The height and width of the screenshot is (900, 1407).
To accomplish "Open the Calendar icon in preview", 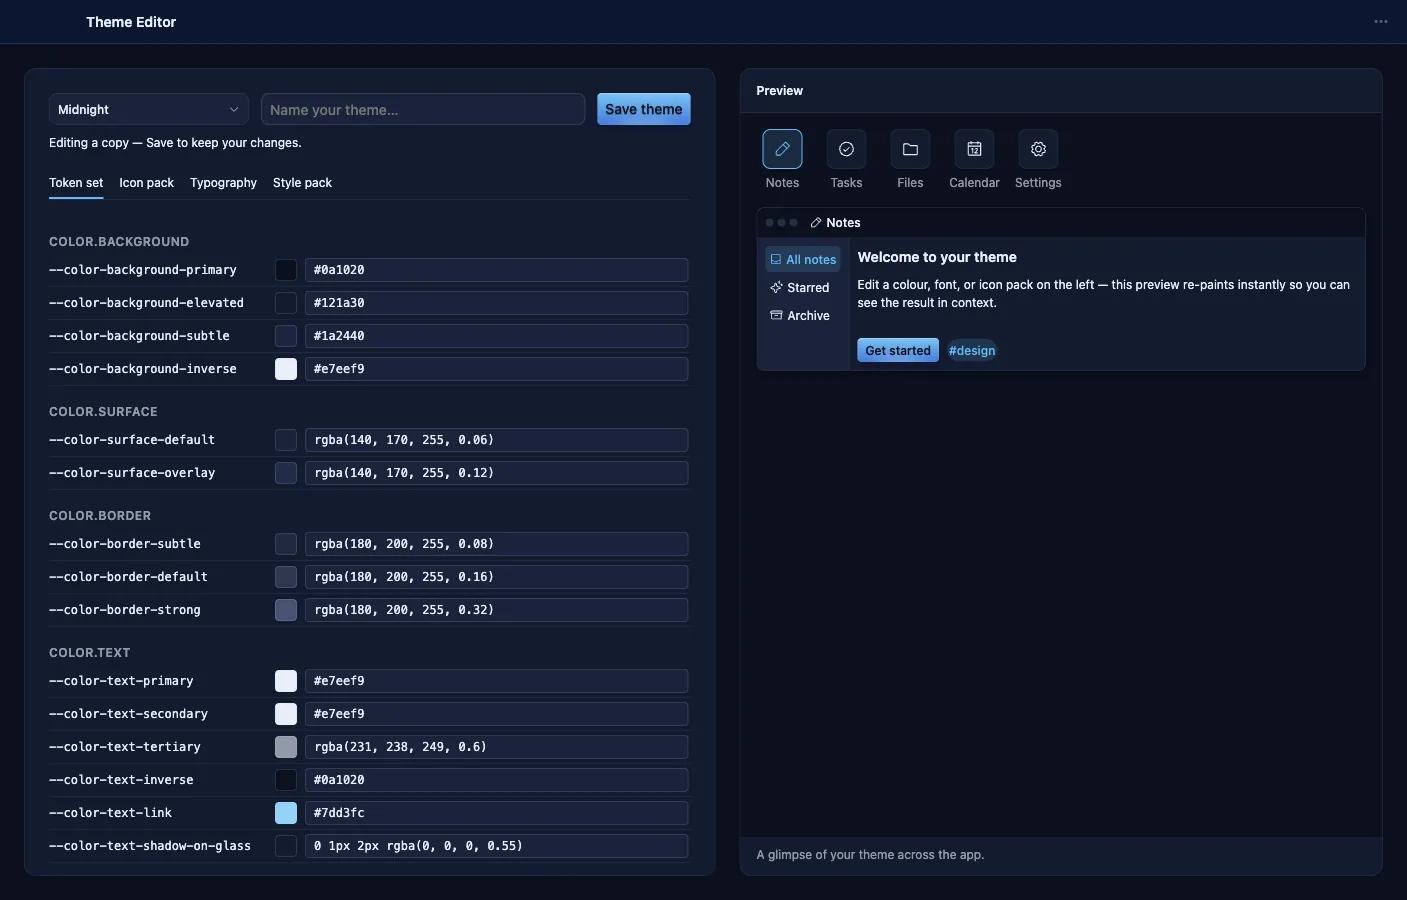I will click(x=974, y=149).
